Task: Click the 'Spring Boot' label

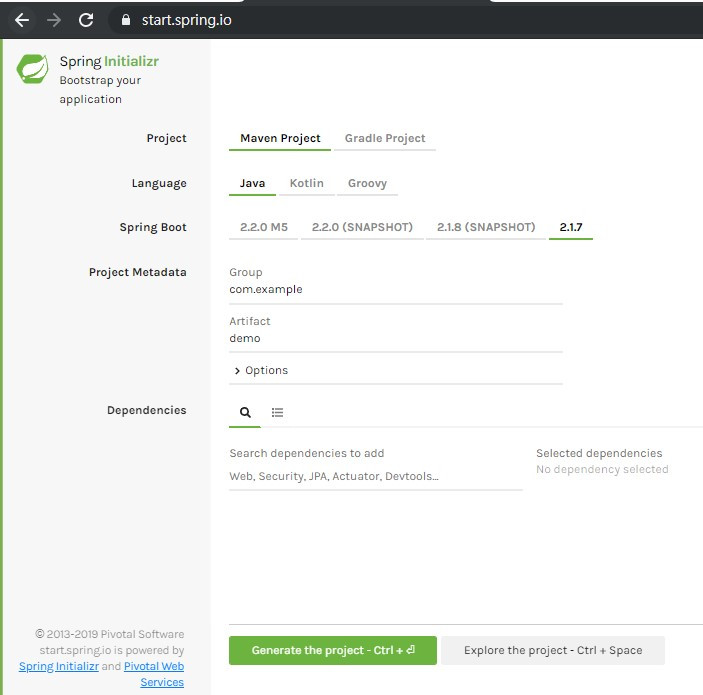Action: tap(153, 227)
